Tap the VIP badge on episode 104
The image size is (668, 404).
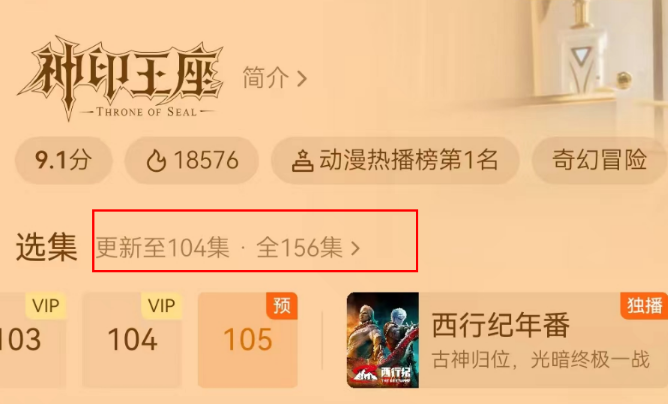[x=161, y=306]
